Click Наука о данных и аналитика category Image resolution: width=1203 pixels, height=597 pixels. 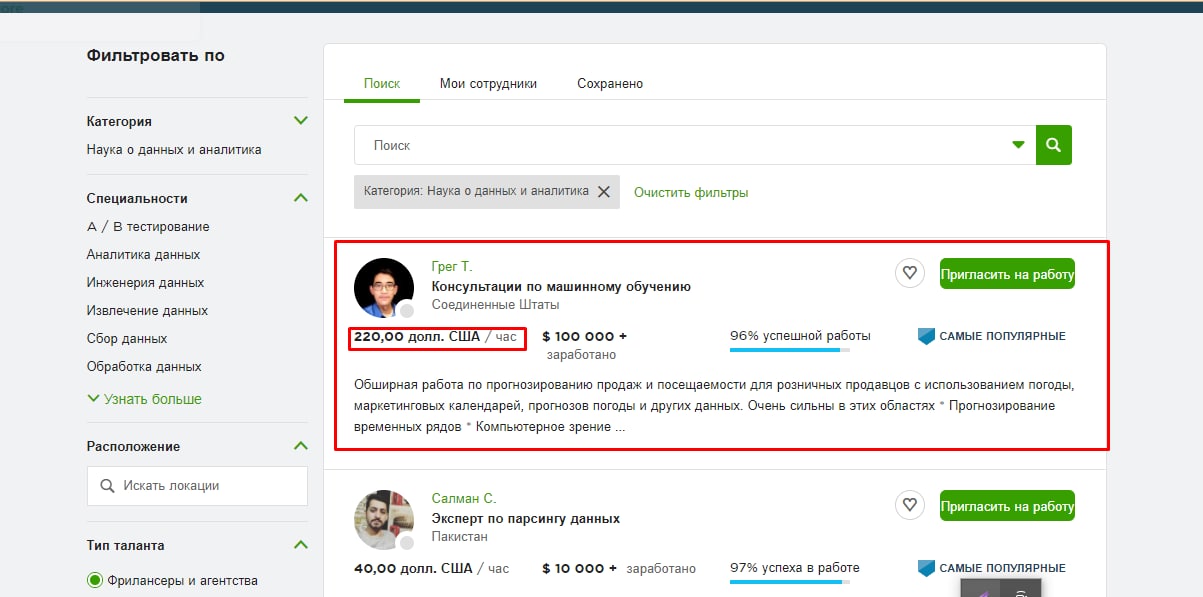point(174,150)
